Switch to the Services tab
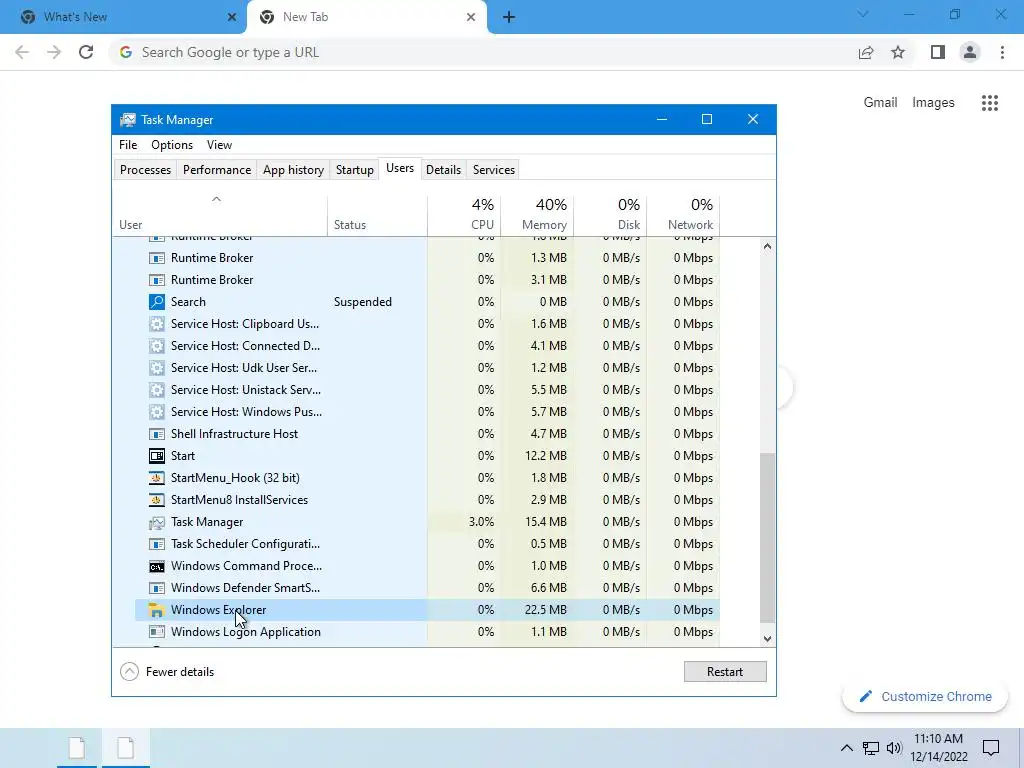 tap(494, 170)
